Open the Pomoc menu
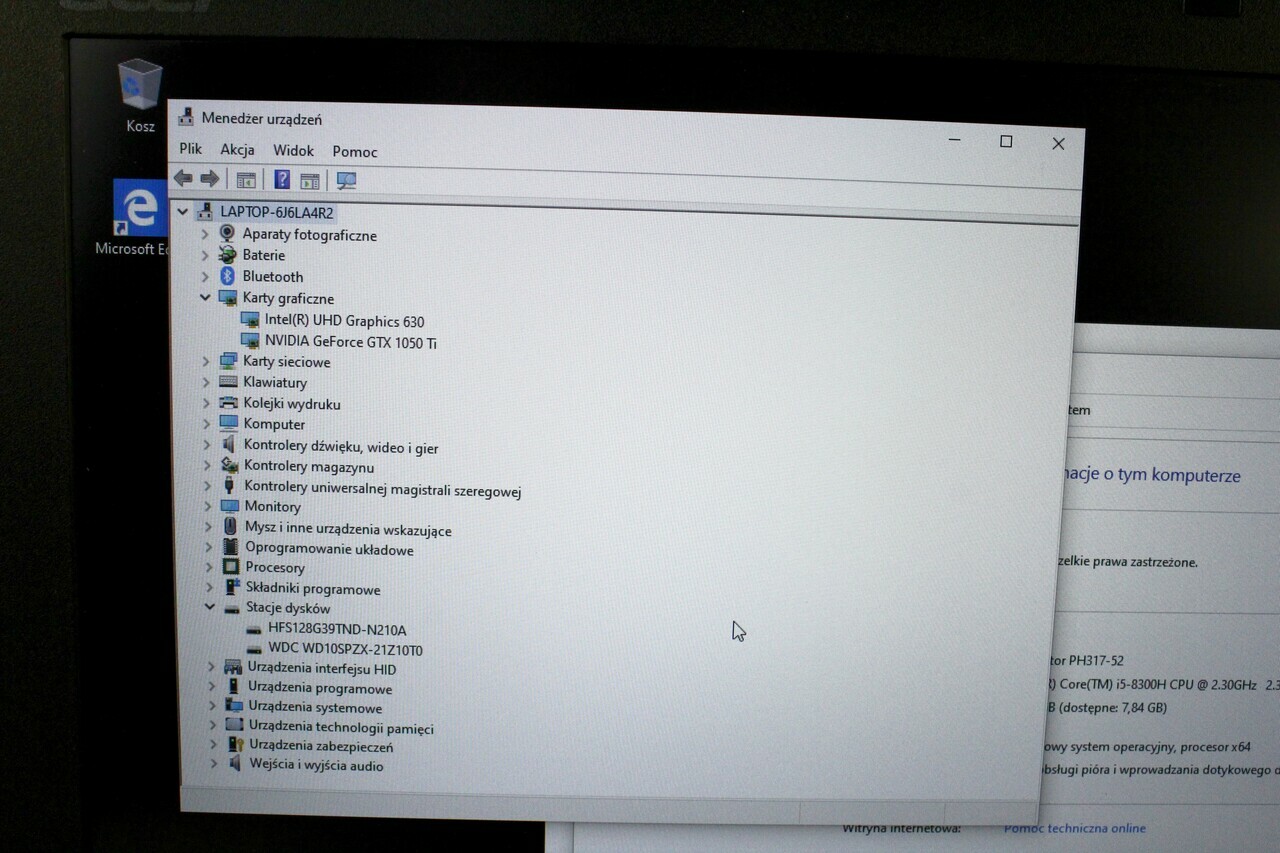Screen dimensions: 1280x853 pyautogui.click(x=355, y=152)
